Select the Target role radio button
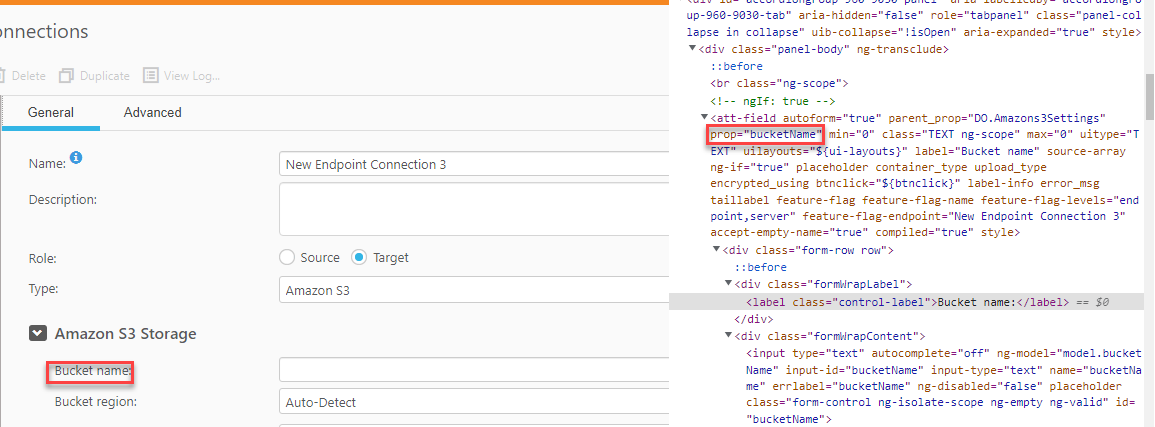This screenshot has width=1155, height=427. 359,258
